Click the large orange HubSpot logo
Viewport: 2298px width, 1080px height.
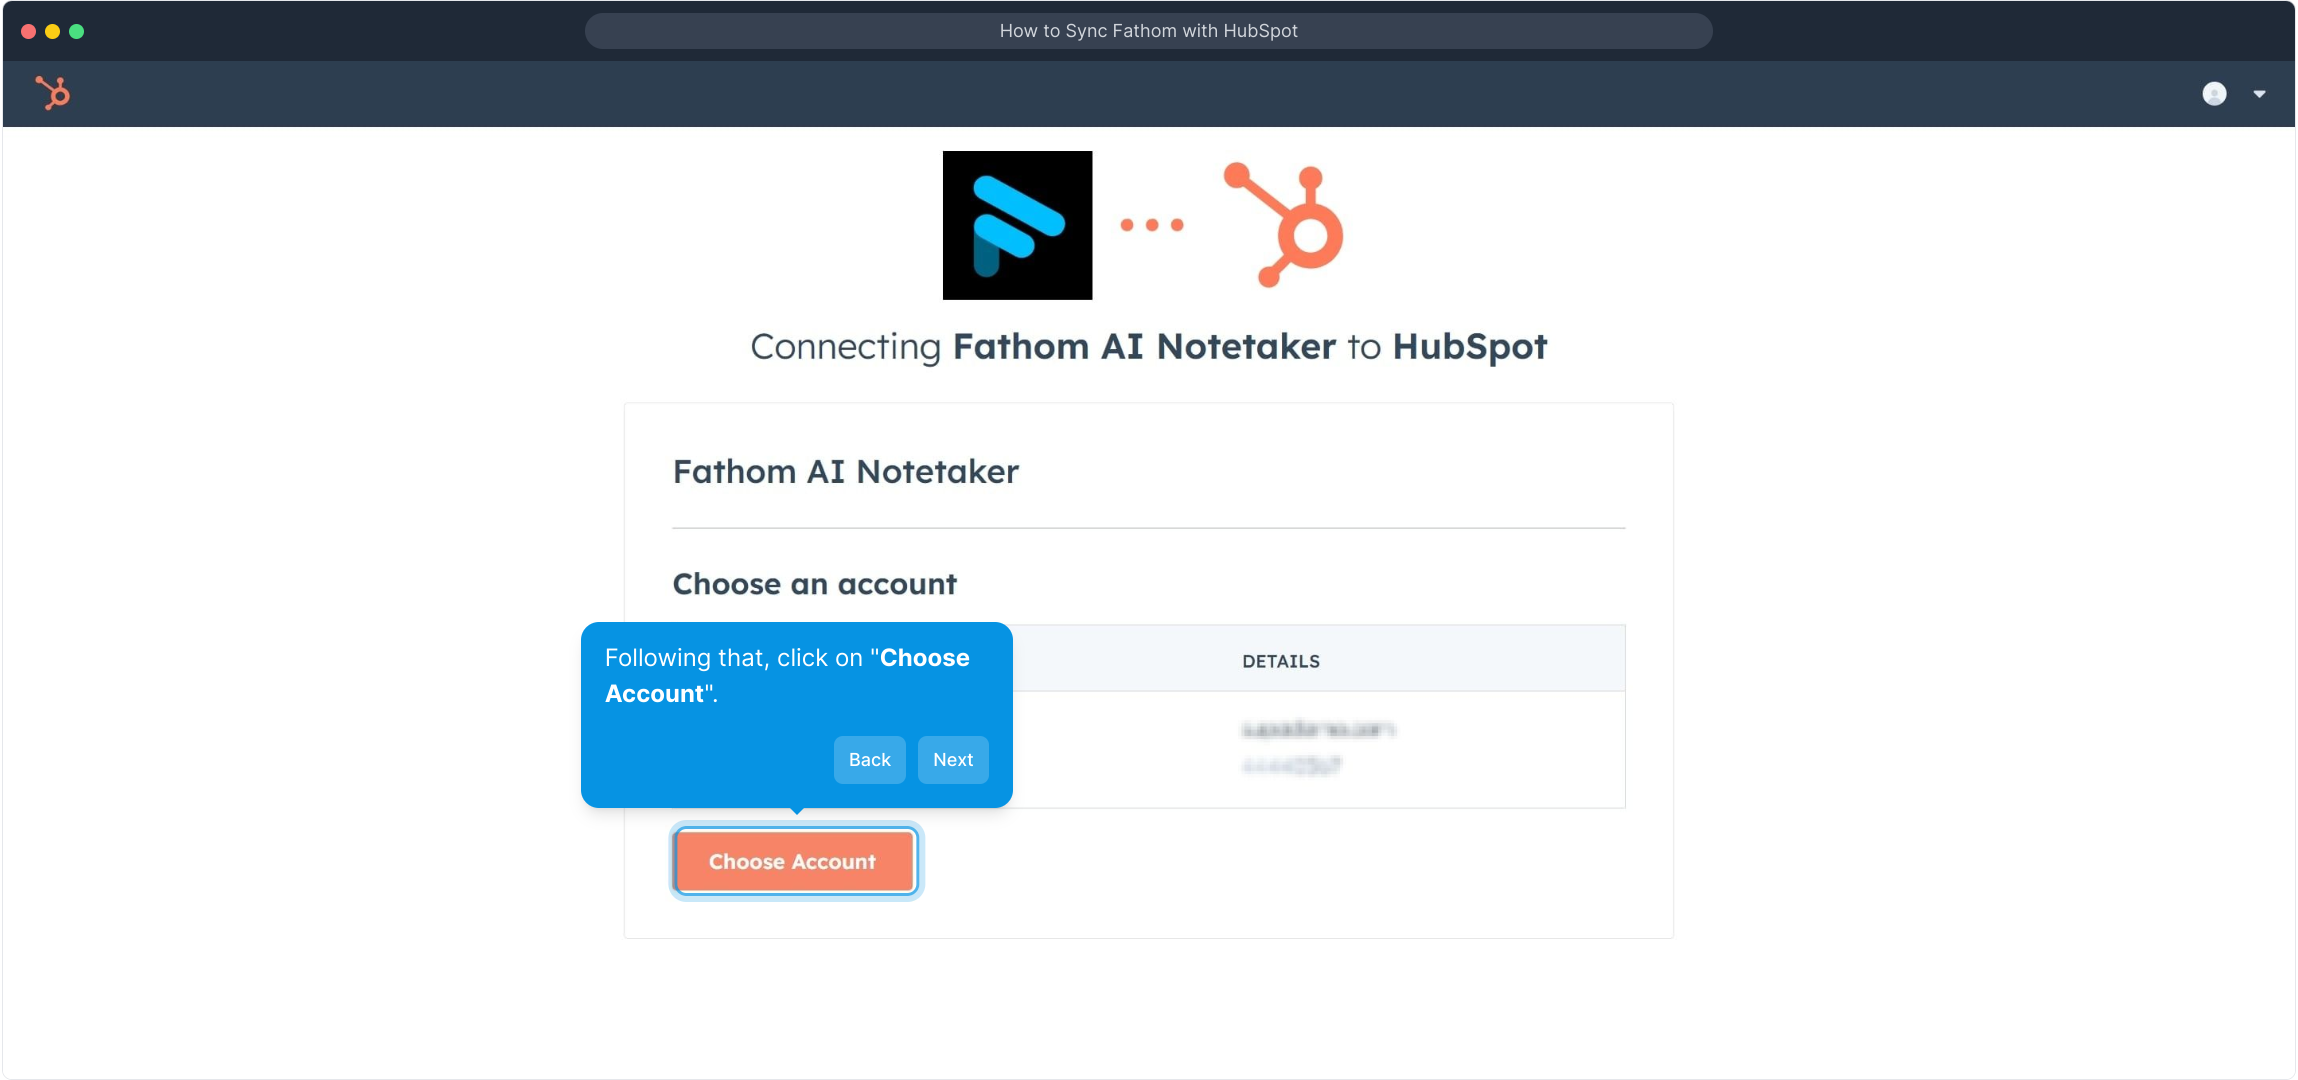[1284, 224]
